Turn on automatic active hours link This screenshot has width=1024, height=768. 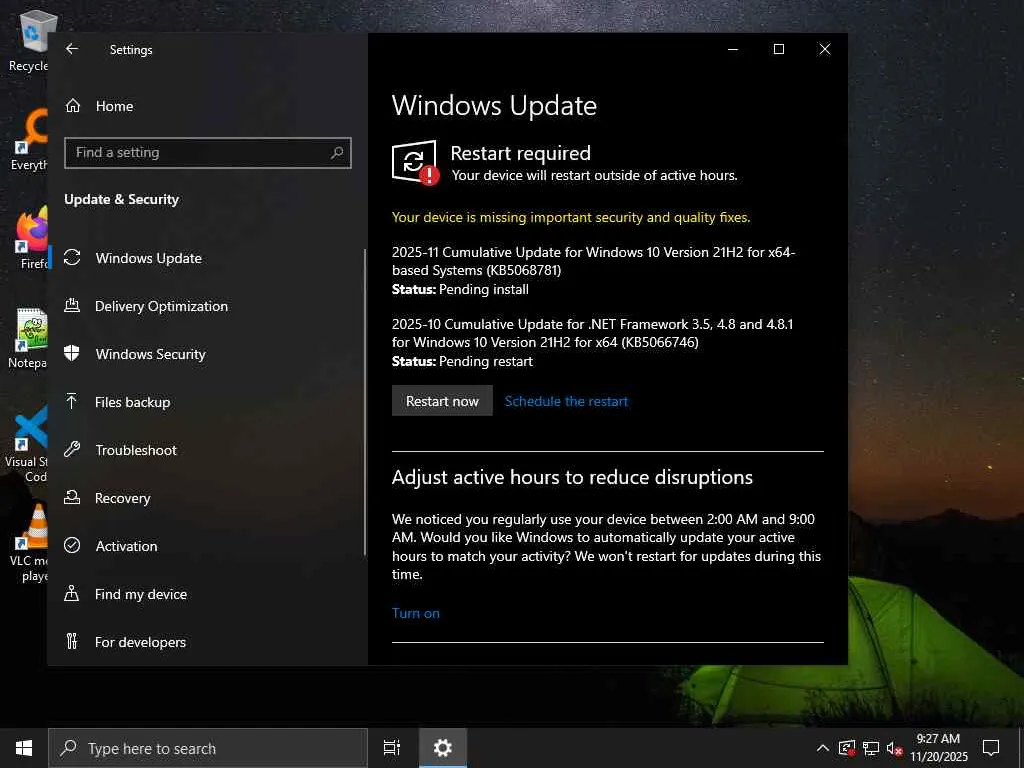416,613
